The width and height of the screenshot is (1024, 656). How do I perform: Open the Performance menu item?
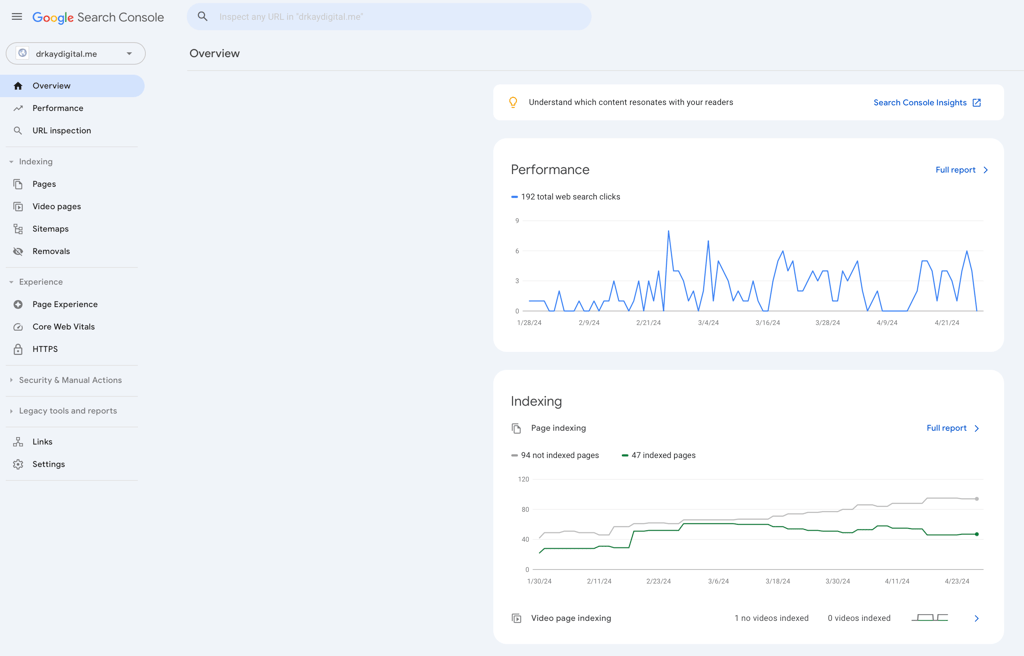point(57,108)
